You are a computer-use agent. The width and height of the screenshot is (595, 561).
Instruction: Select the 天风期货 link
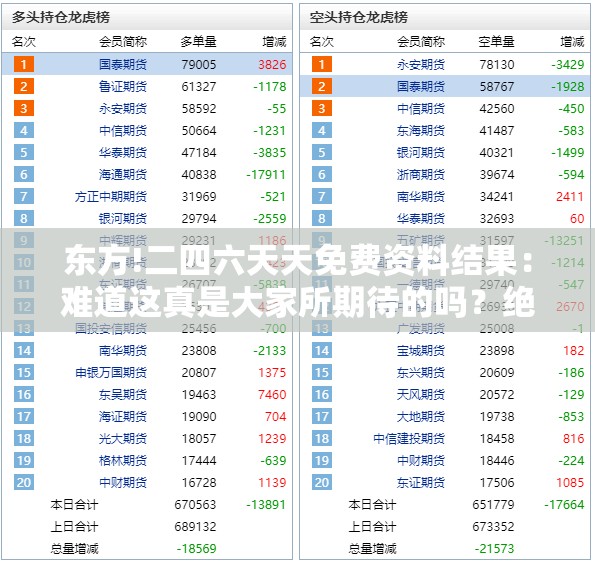click(420, 394)
